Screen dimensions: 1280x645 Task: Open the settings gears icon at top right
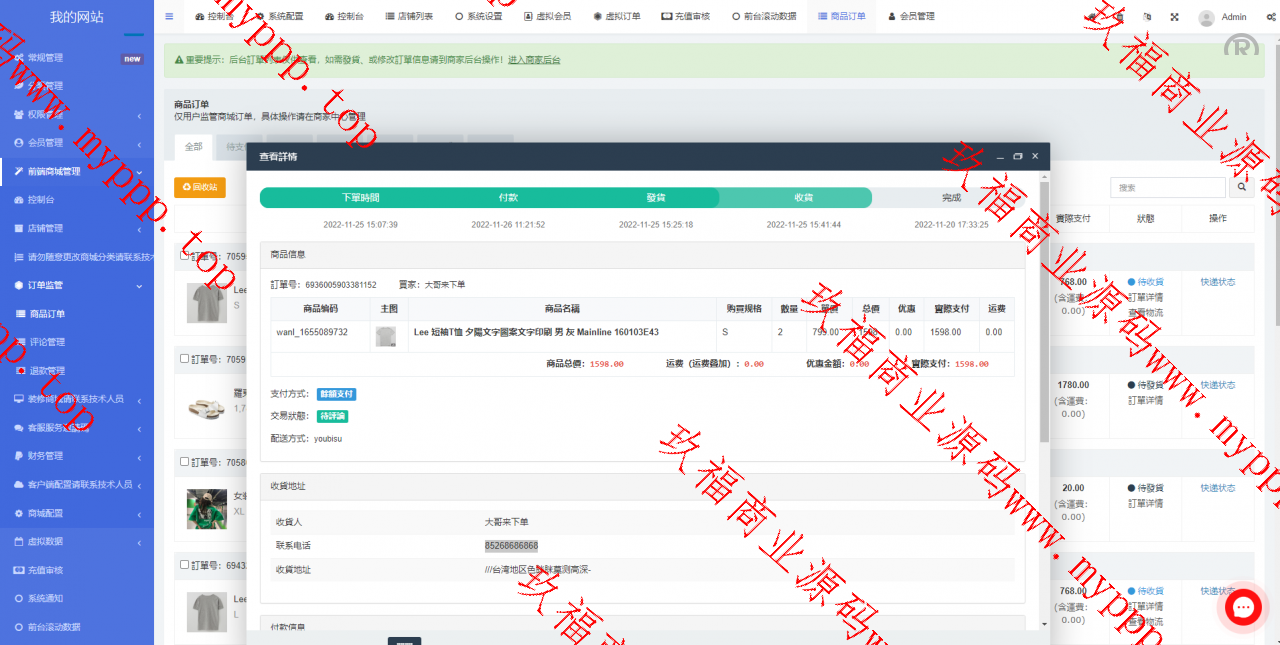(1273, 17)
